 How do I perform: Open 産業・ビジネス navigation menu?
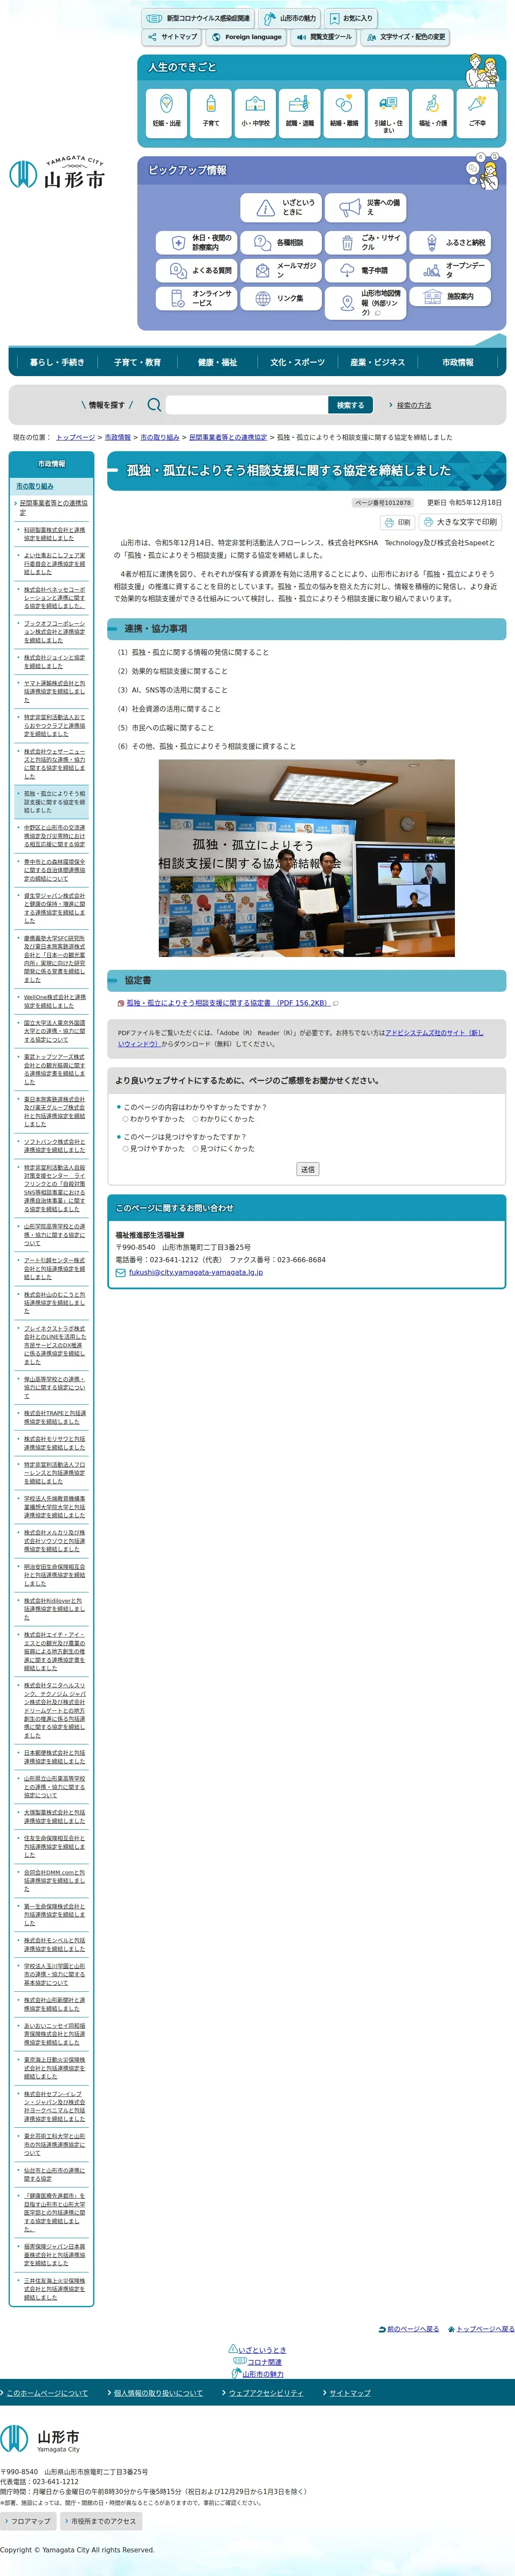point(378,363)
